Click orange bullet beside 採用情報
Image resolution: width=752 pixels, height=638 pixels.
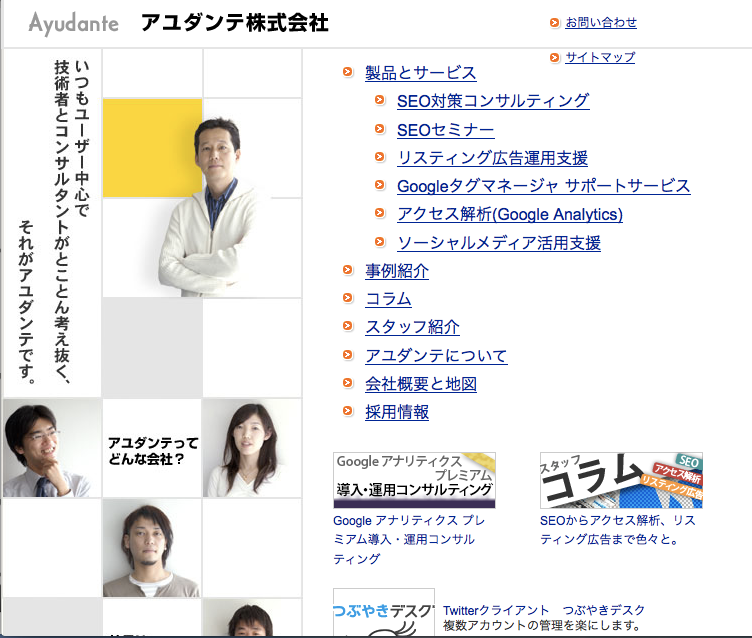348,411
